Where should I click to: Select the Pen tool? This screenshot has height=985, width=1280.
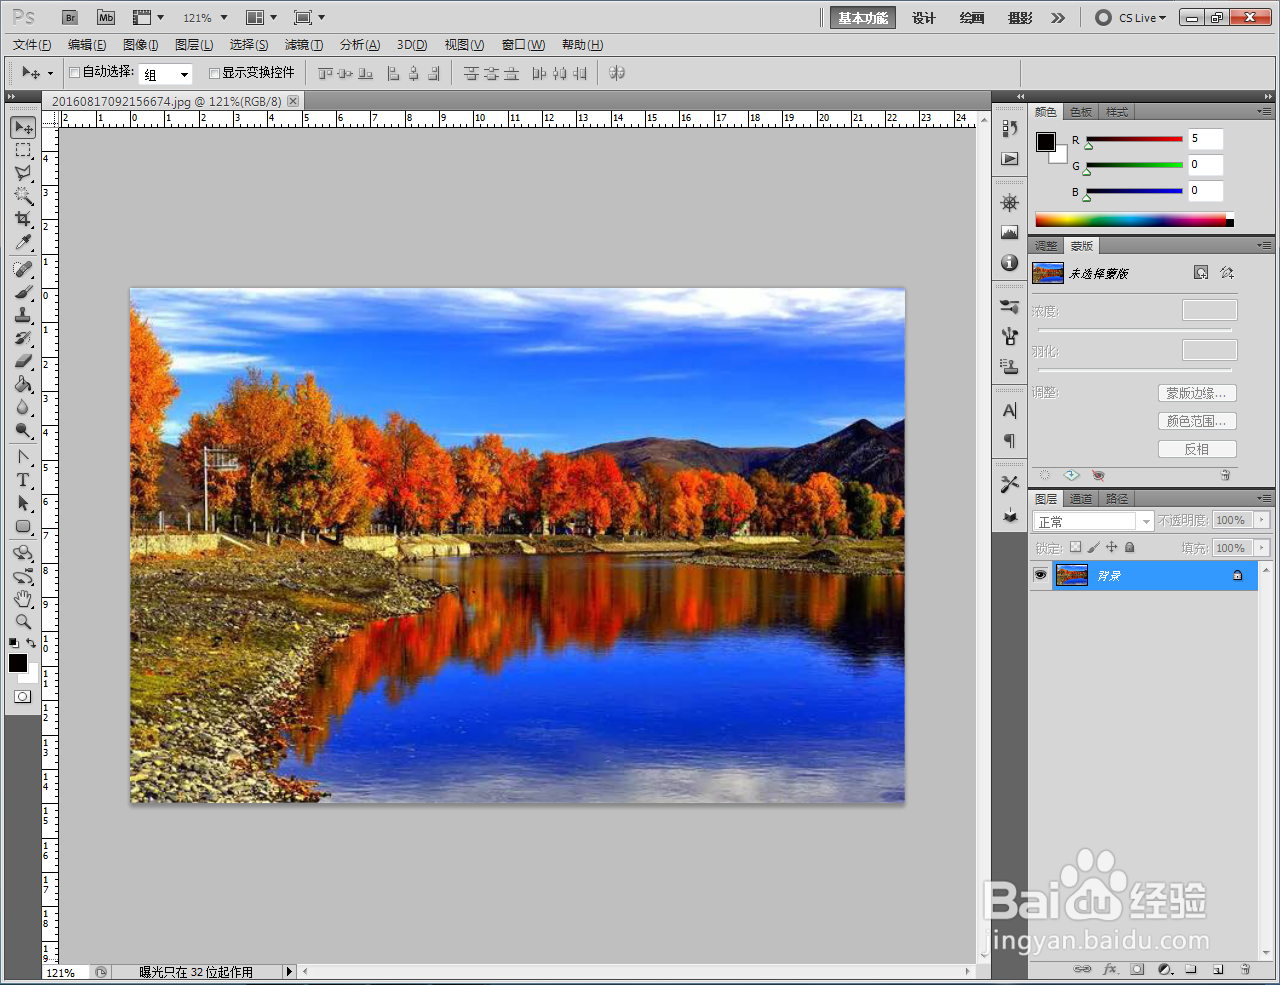[x=23, y=457]
